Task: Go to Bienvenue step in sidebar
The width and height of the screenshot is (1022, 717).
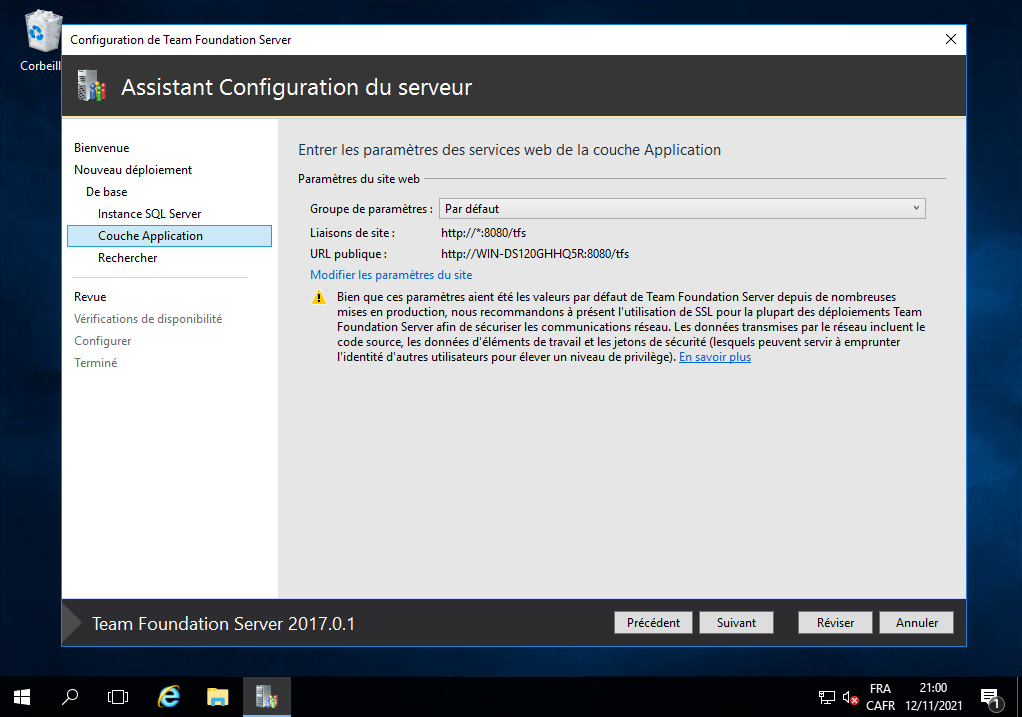Action: [x=101, y=148]
